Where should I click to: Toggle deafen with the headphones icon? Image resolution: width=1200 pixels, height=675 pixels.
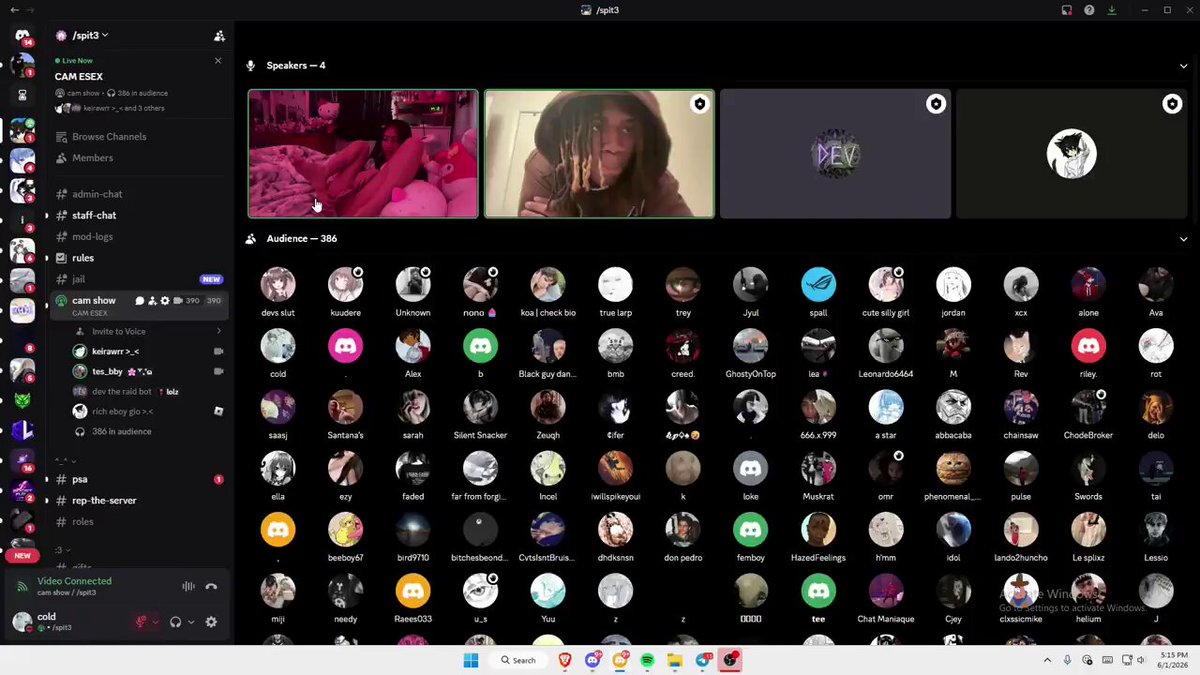pos(176,622)
